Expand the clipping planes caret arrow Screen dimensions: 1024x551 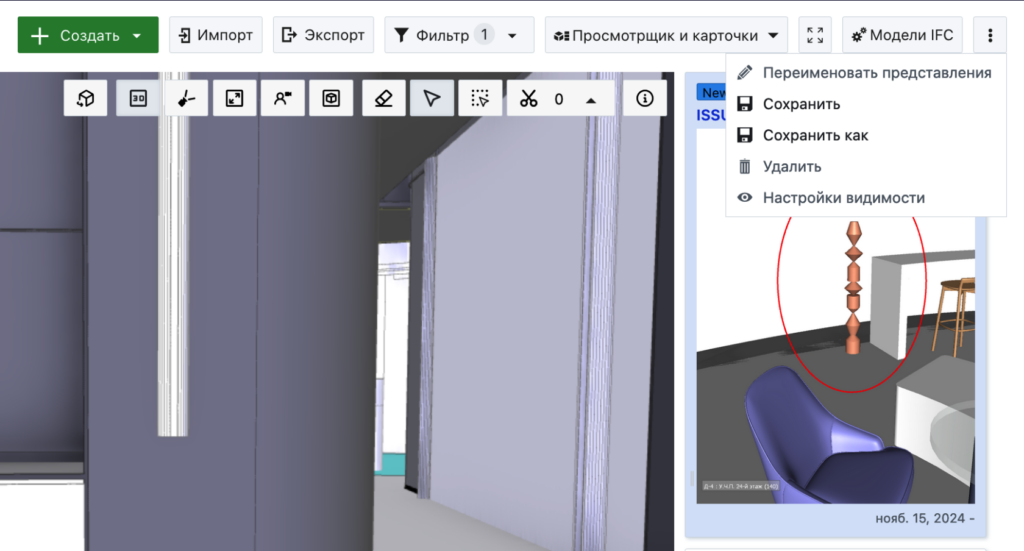591,99
